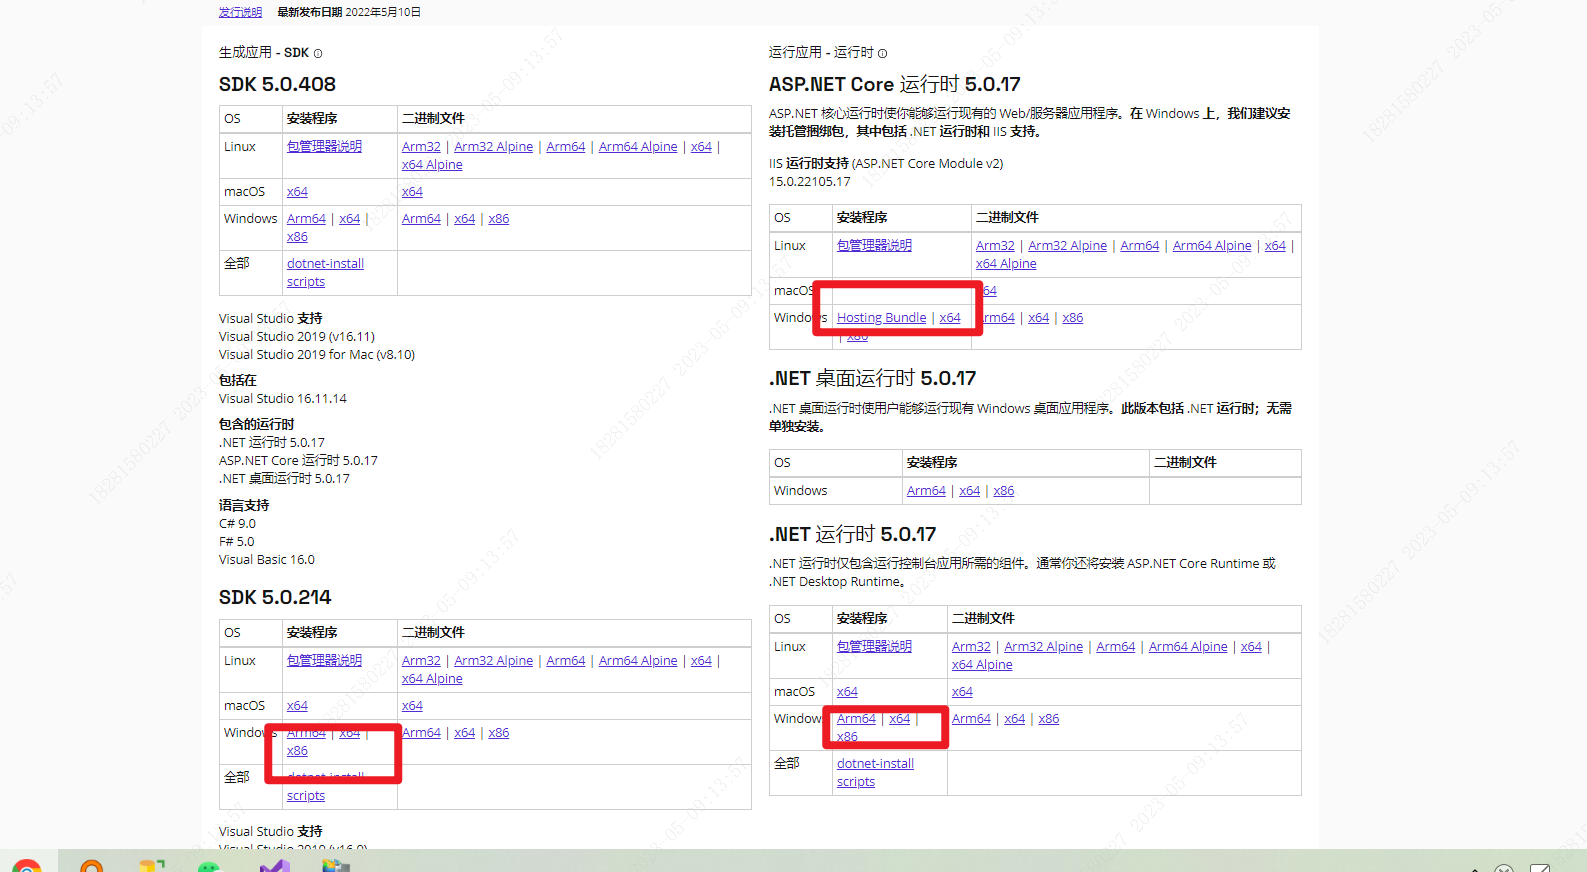1587x872 pixels.
Task: Download macOS x64 binary for SDK 5.0.214
Action: tap(412, 705)
